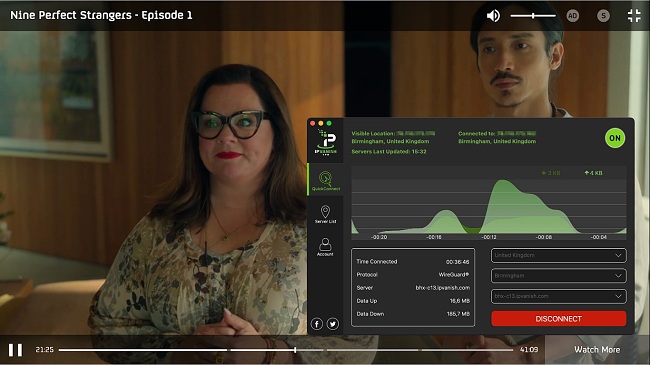Image resolution: width=650 pixels, height=365 pixels.
Task: Open IPVanish Twitter page icon
Action: [x=333, y=324]
